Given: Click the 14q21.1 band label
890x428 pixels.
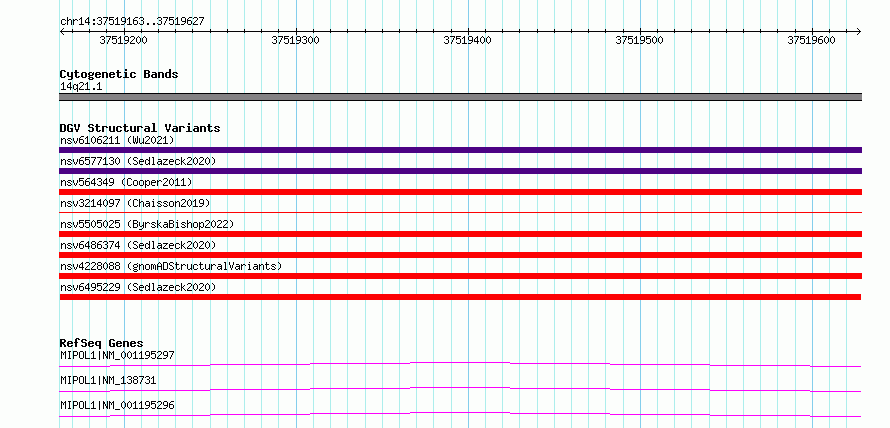Looking at the screenshot, I should (x=81, y=87).
